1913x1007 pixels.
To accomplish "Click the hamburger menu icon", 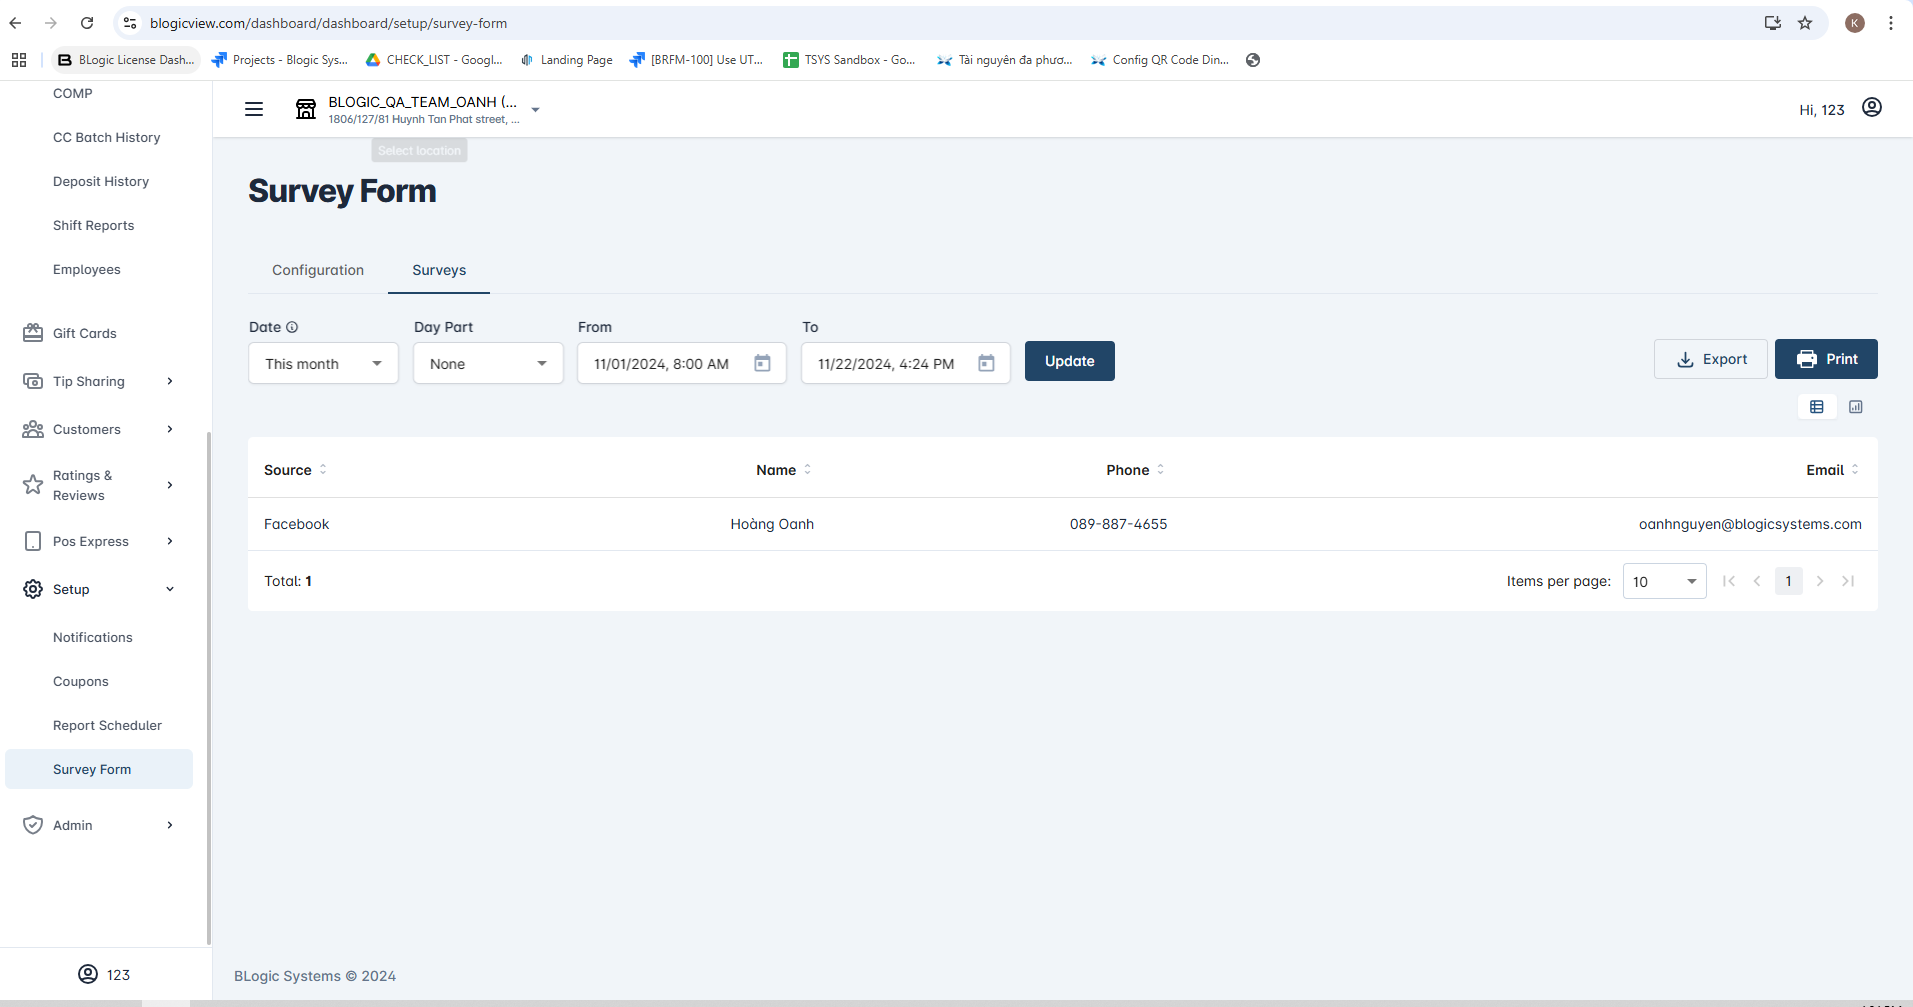I will 254,109.
